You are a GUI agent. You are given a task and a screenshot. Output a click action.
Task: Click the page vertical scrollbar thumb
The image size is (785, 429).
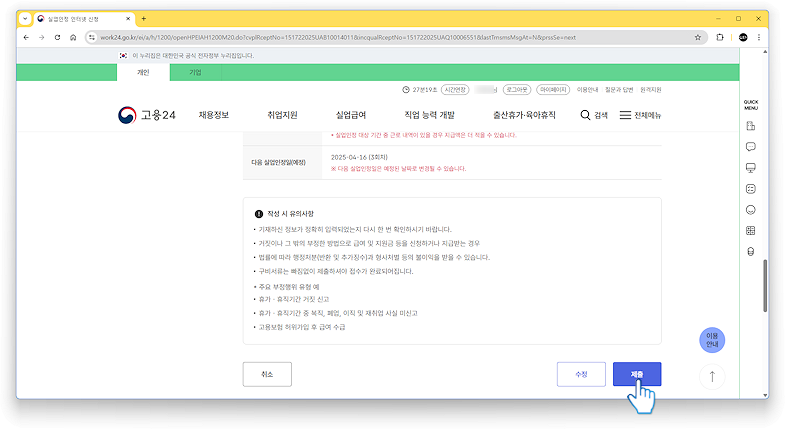pos(765,286)
